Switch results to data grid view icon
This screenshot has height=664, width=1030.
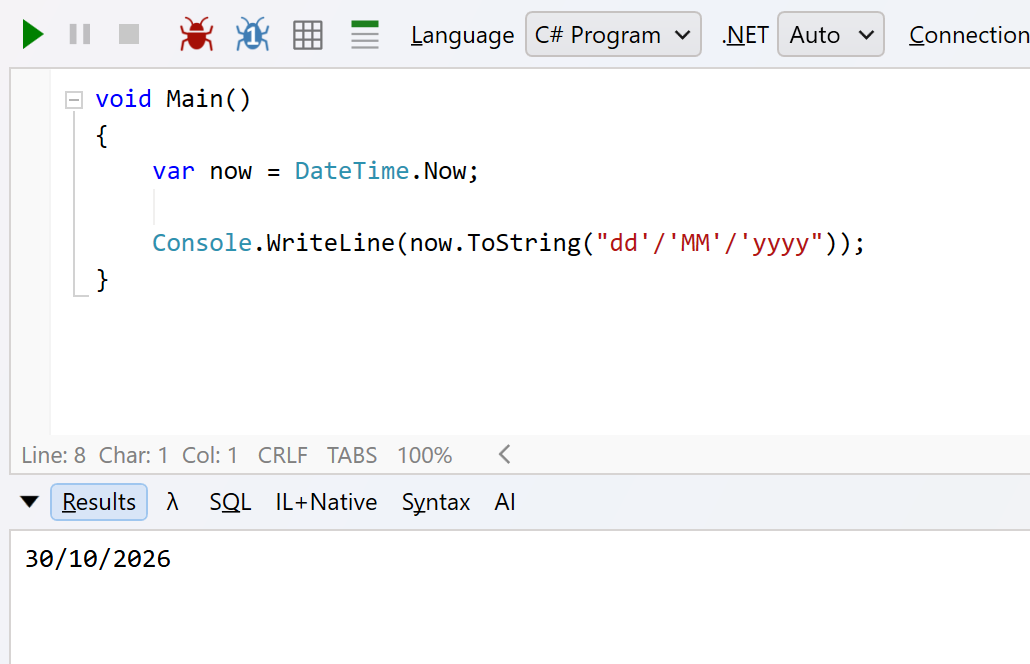pos(307,35)
